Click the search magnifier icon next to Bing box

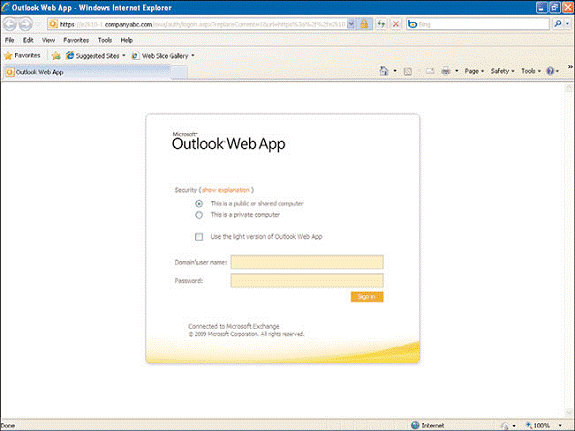pyautogui.click(x=558, y=24)
